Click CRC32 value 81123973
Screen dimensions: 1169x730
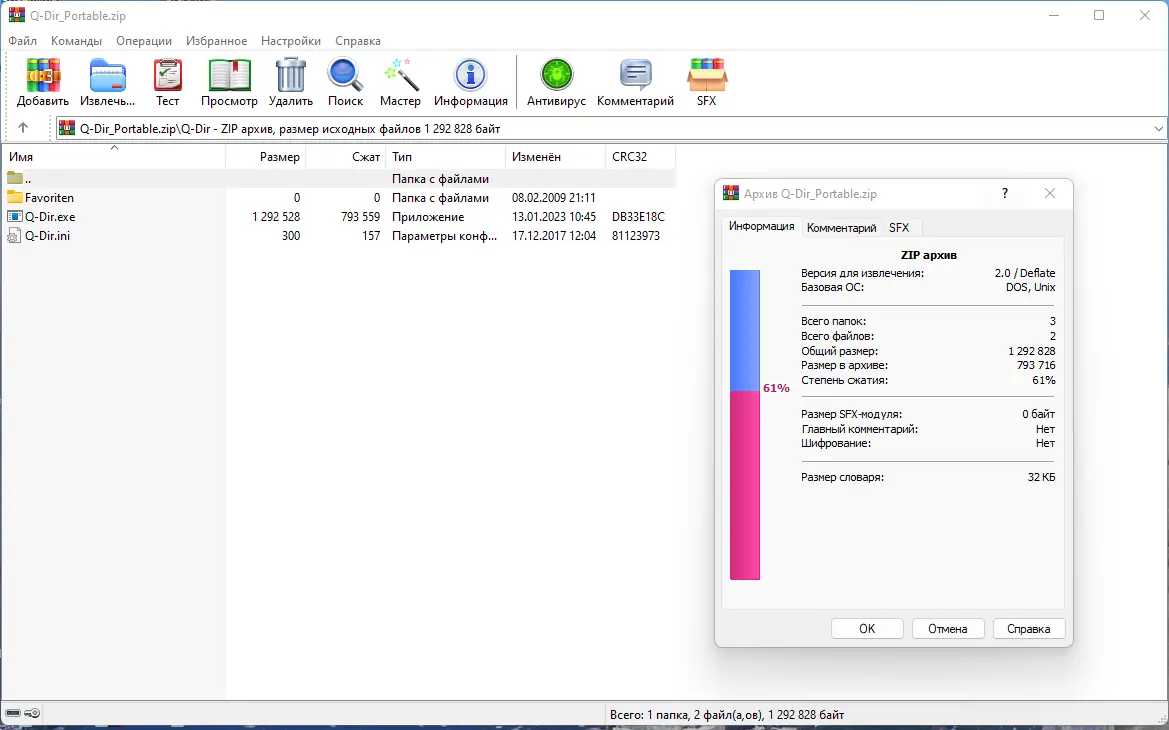pyautogui.click(x=636, y=236)
